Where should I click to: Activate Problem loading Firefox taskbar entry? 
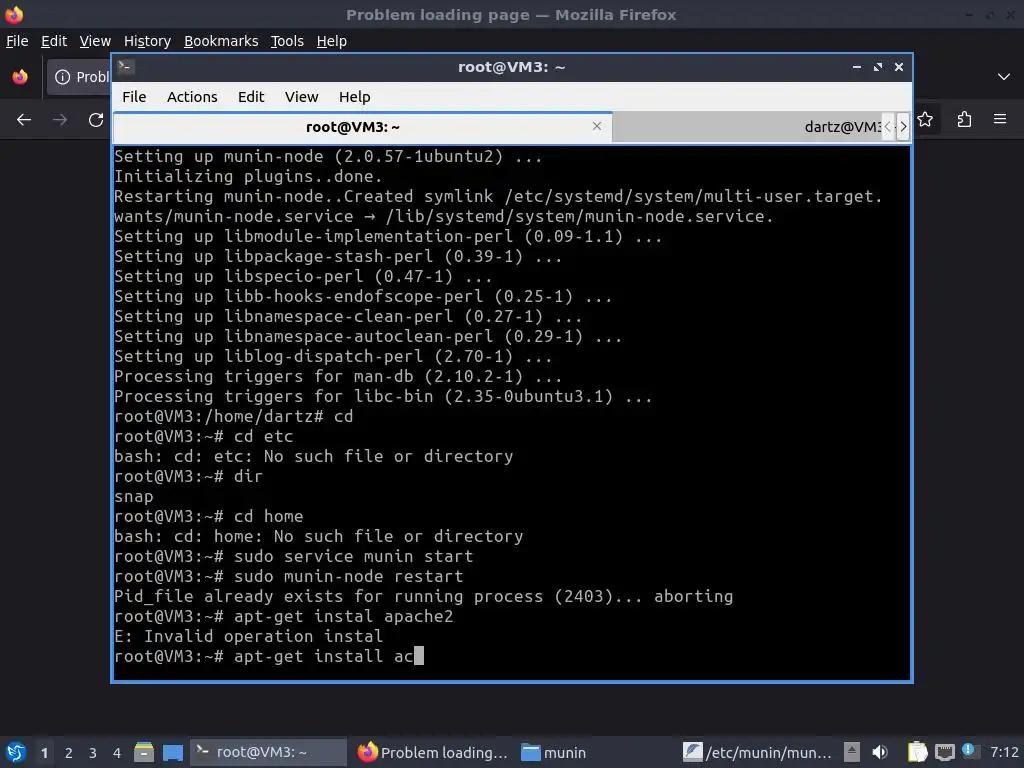coord(433,752)
